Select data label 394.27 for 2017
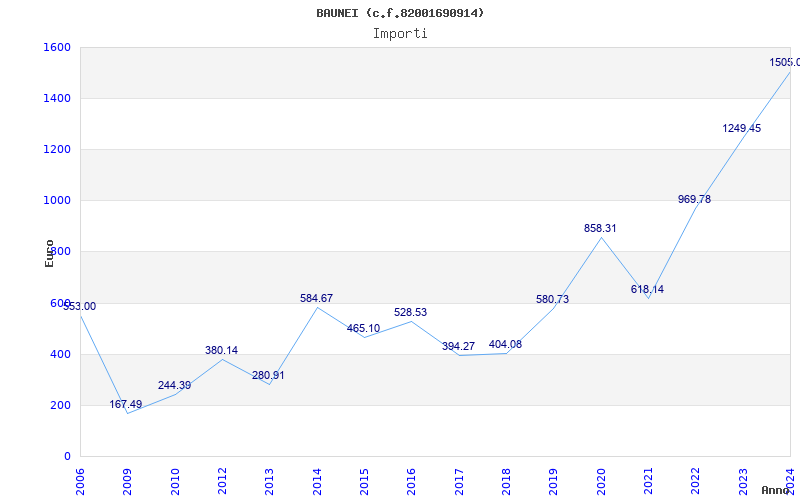 pyautogui.click(x=458, y=346)
